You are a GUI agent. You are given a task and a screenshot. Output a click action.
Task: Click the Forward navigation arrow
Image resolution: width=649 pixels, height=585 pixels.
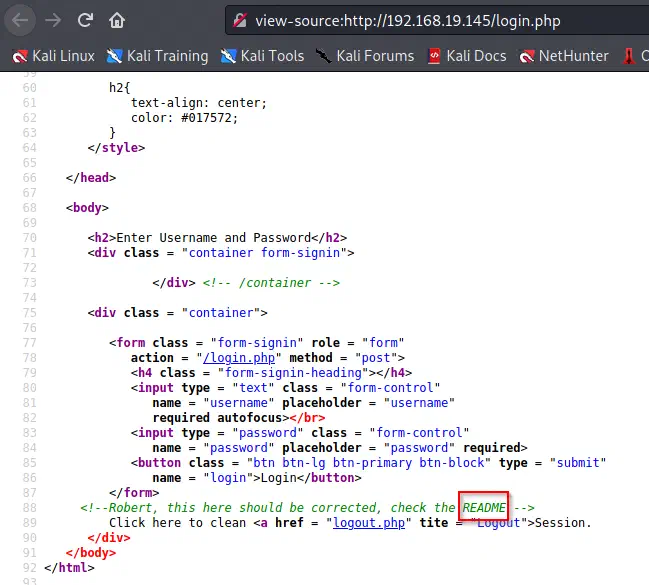[53, 20]
